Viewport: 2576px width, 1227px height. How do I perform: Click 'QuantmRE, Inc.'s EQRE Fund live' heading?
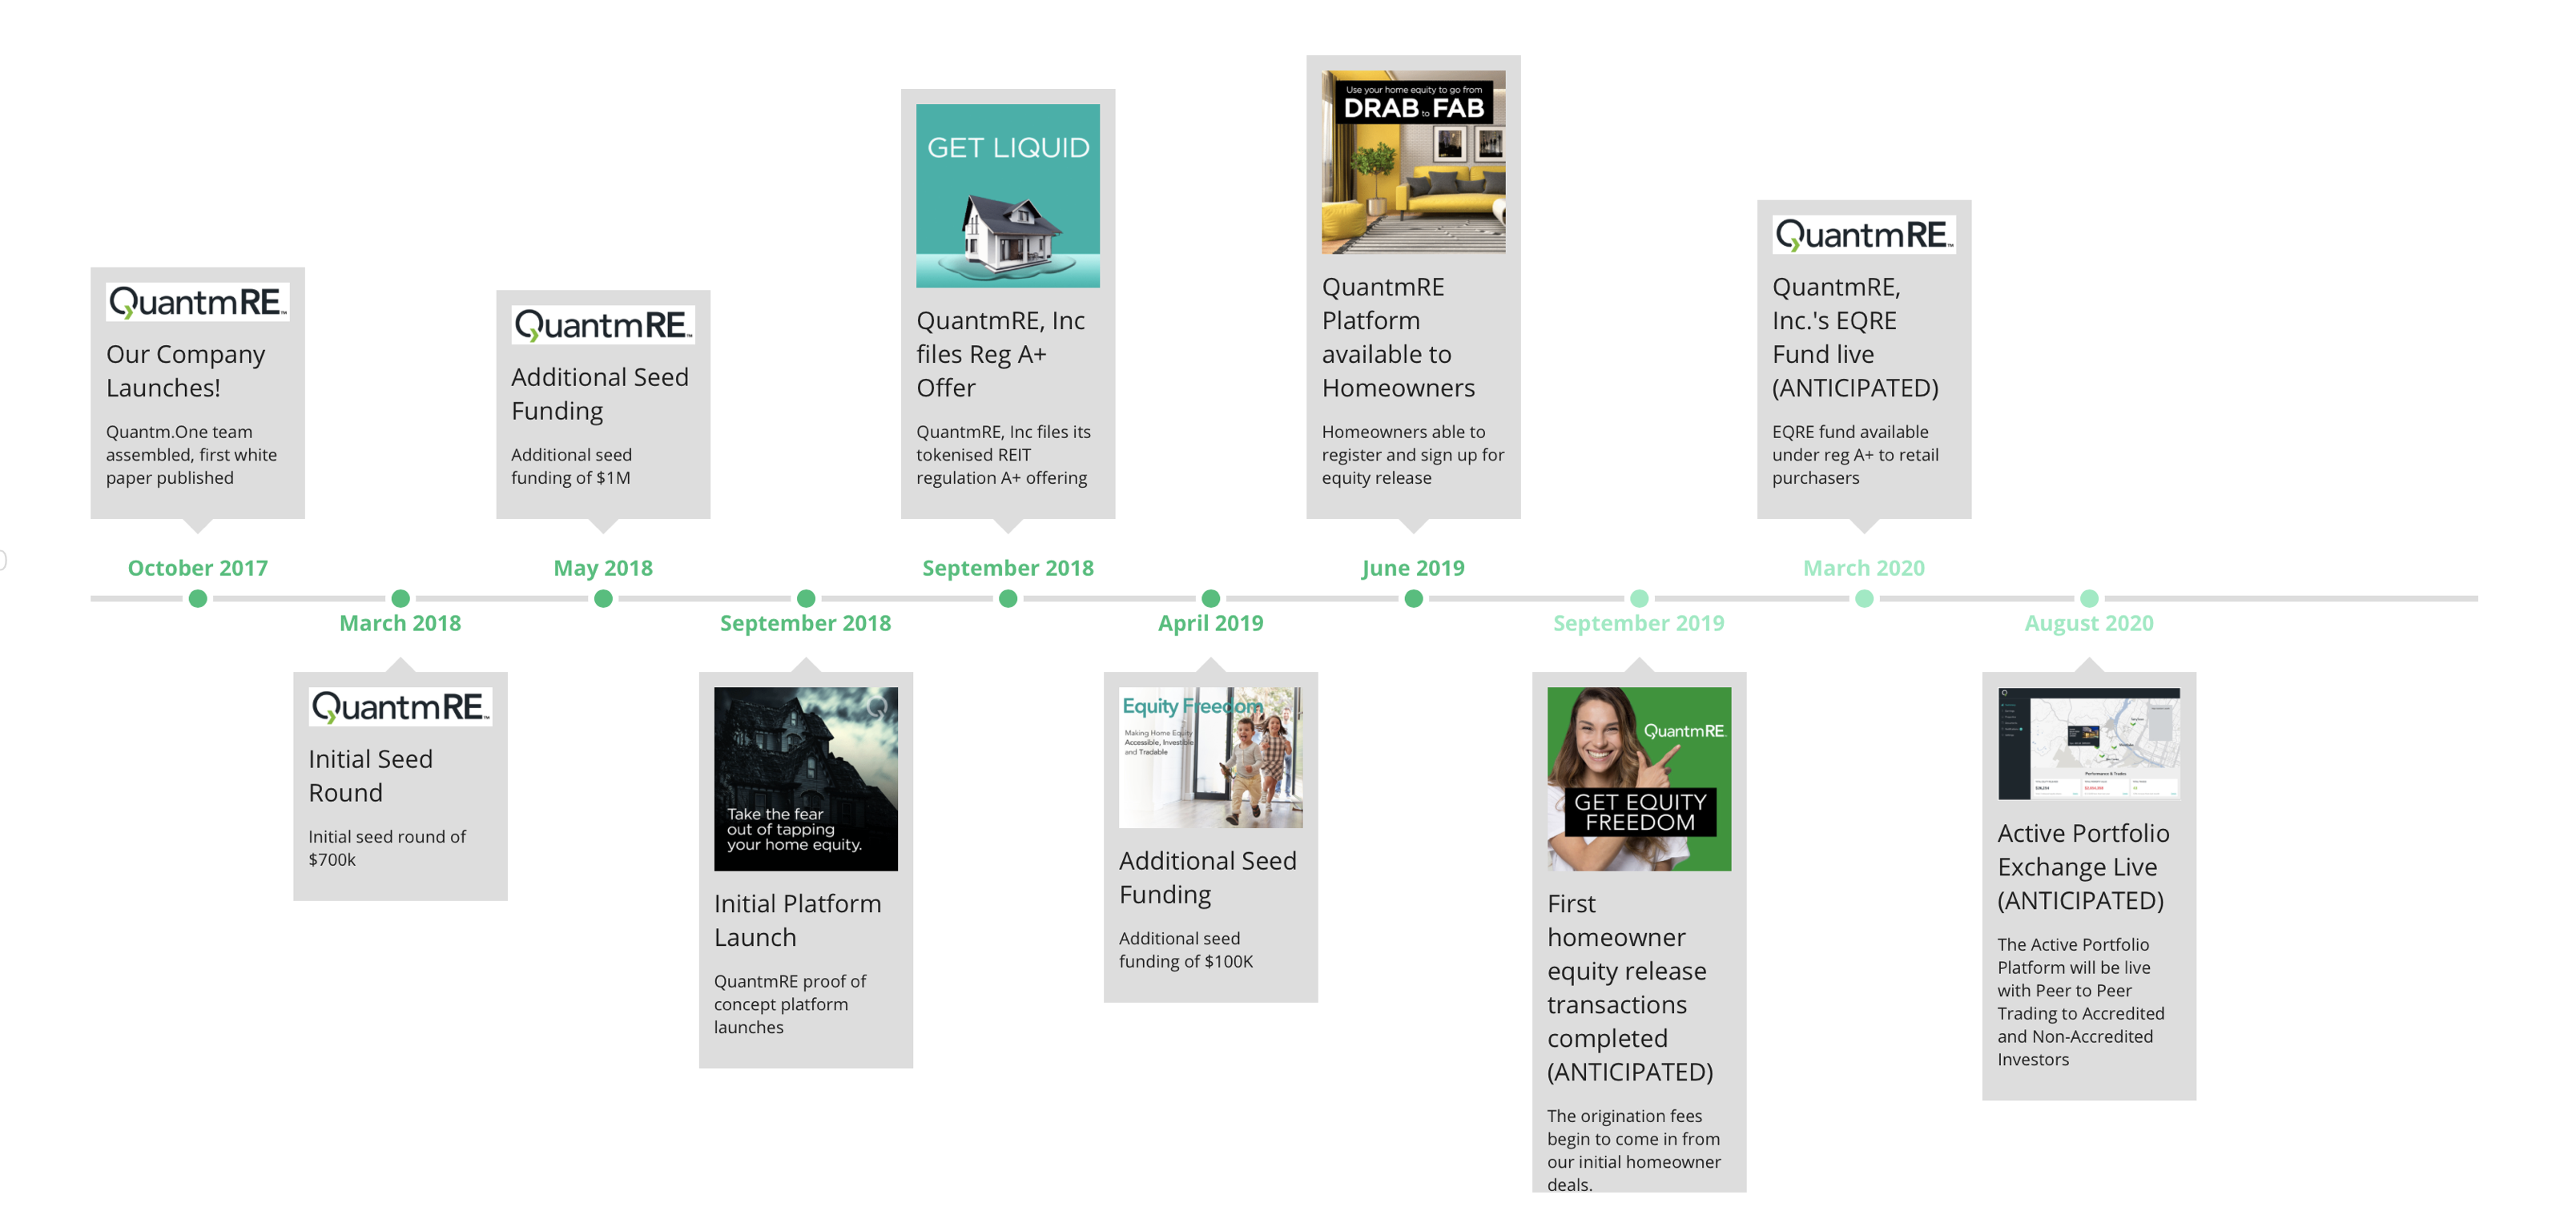[1855, 337]
